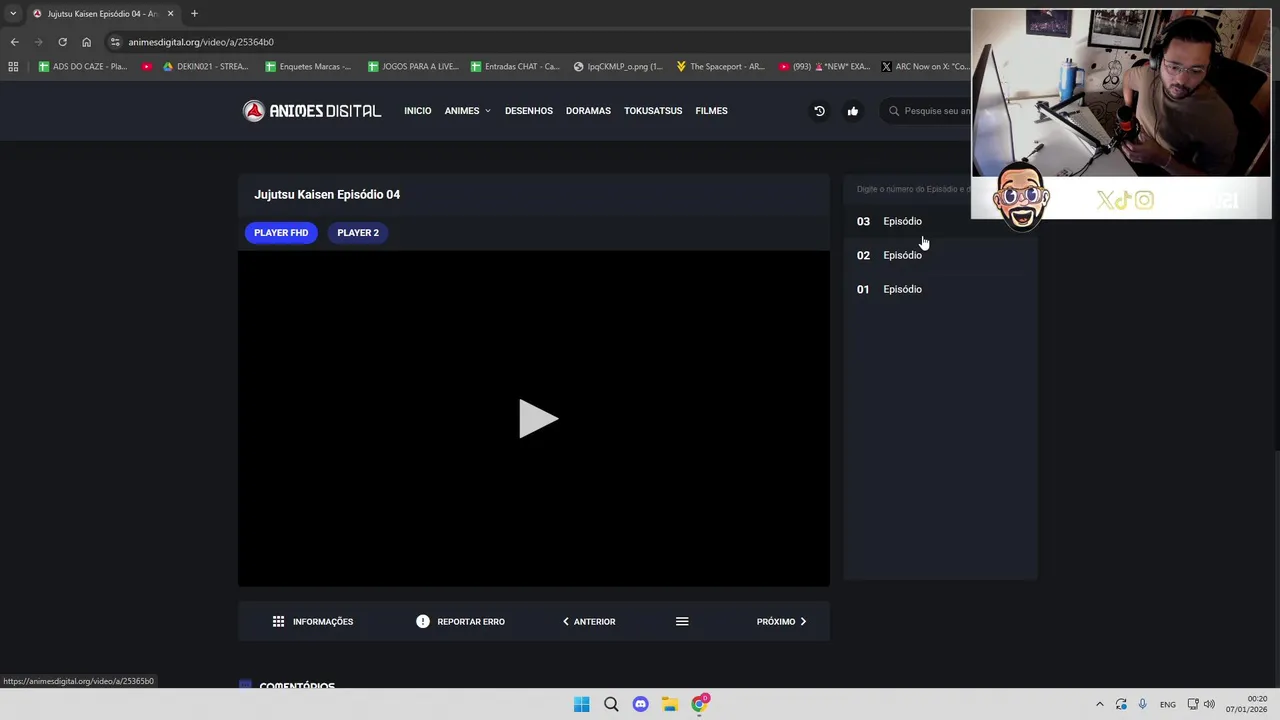Open The Spaceport bookmark
This screenshot has width=1280, height=720.
[720, 67]
